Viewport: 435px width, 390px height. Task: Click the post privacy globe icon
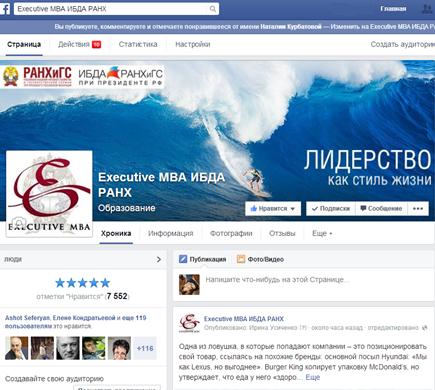pyautogui.click(x=425, y=328)
